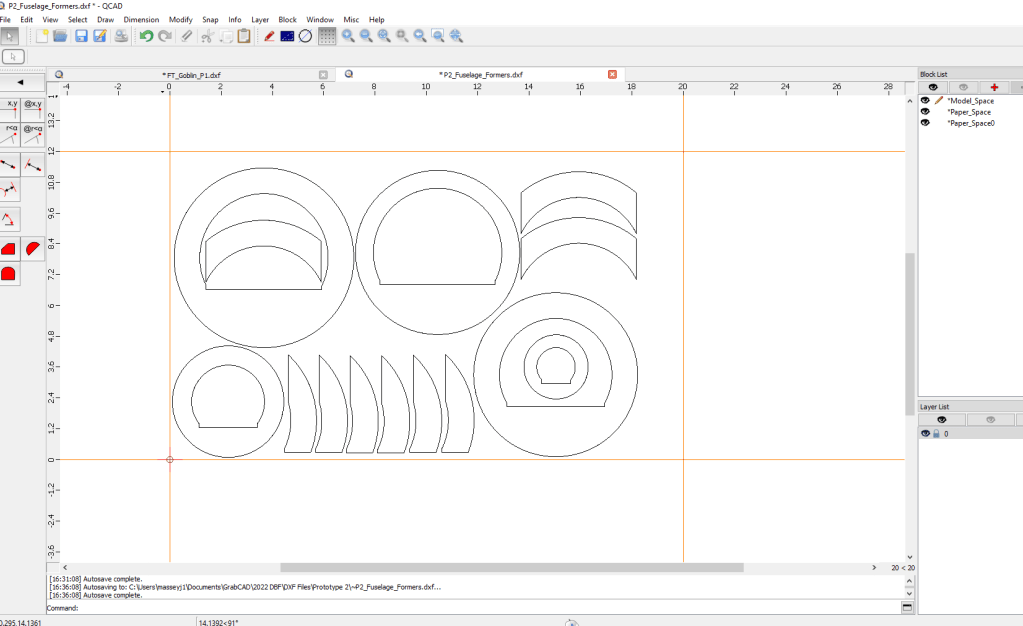Select the polar coordinate r<a tool
The width and height of the screenshot is (1023, 626).
tap(12, 135)
